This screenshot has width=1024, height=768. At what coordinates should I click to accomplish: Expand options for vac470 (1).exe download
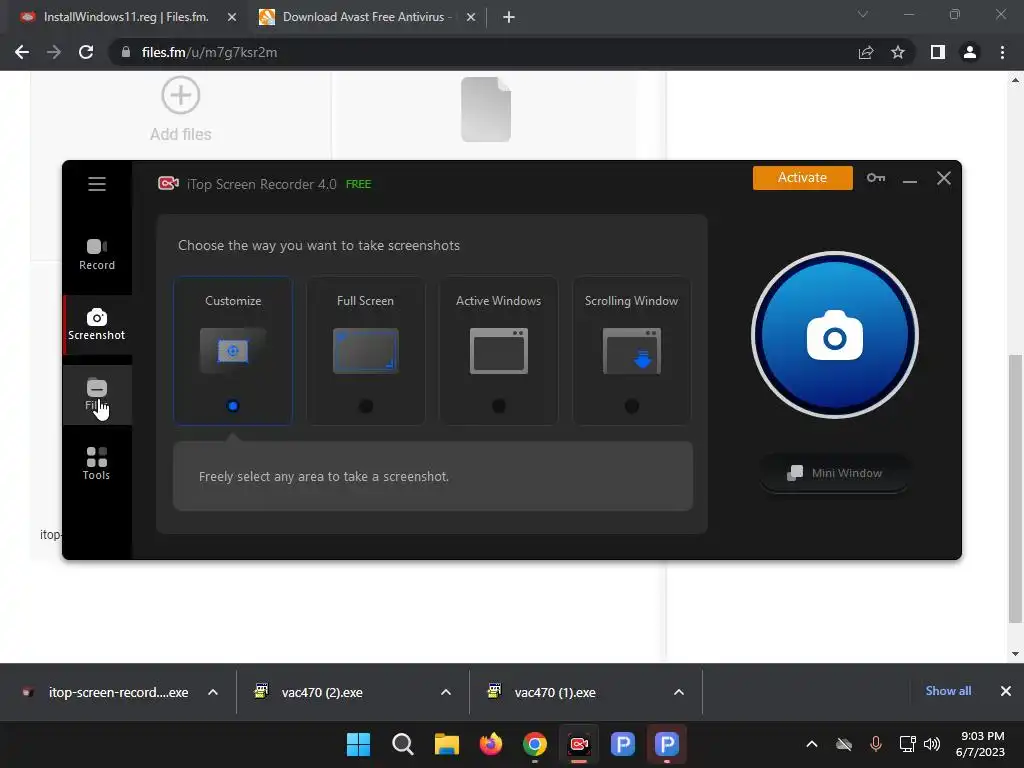pos(679,692)
